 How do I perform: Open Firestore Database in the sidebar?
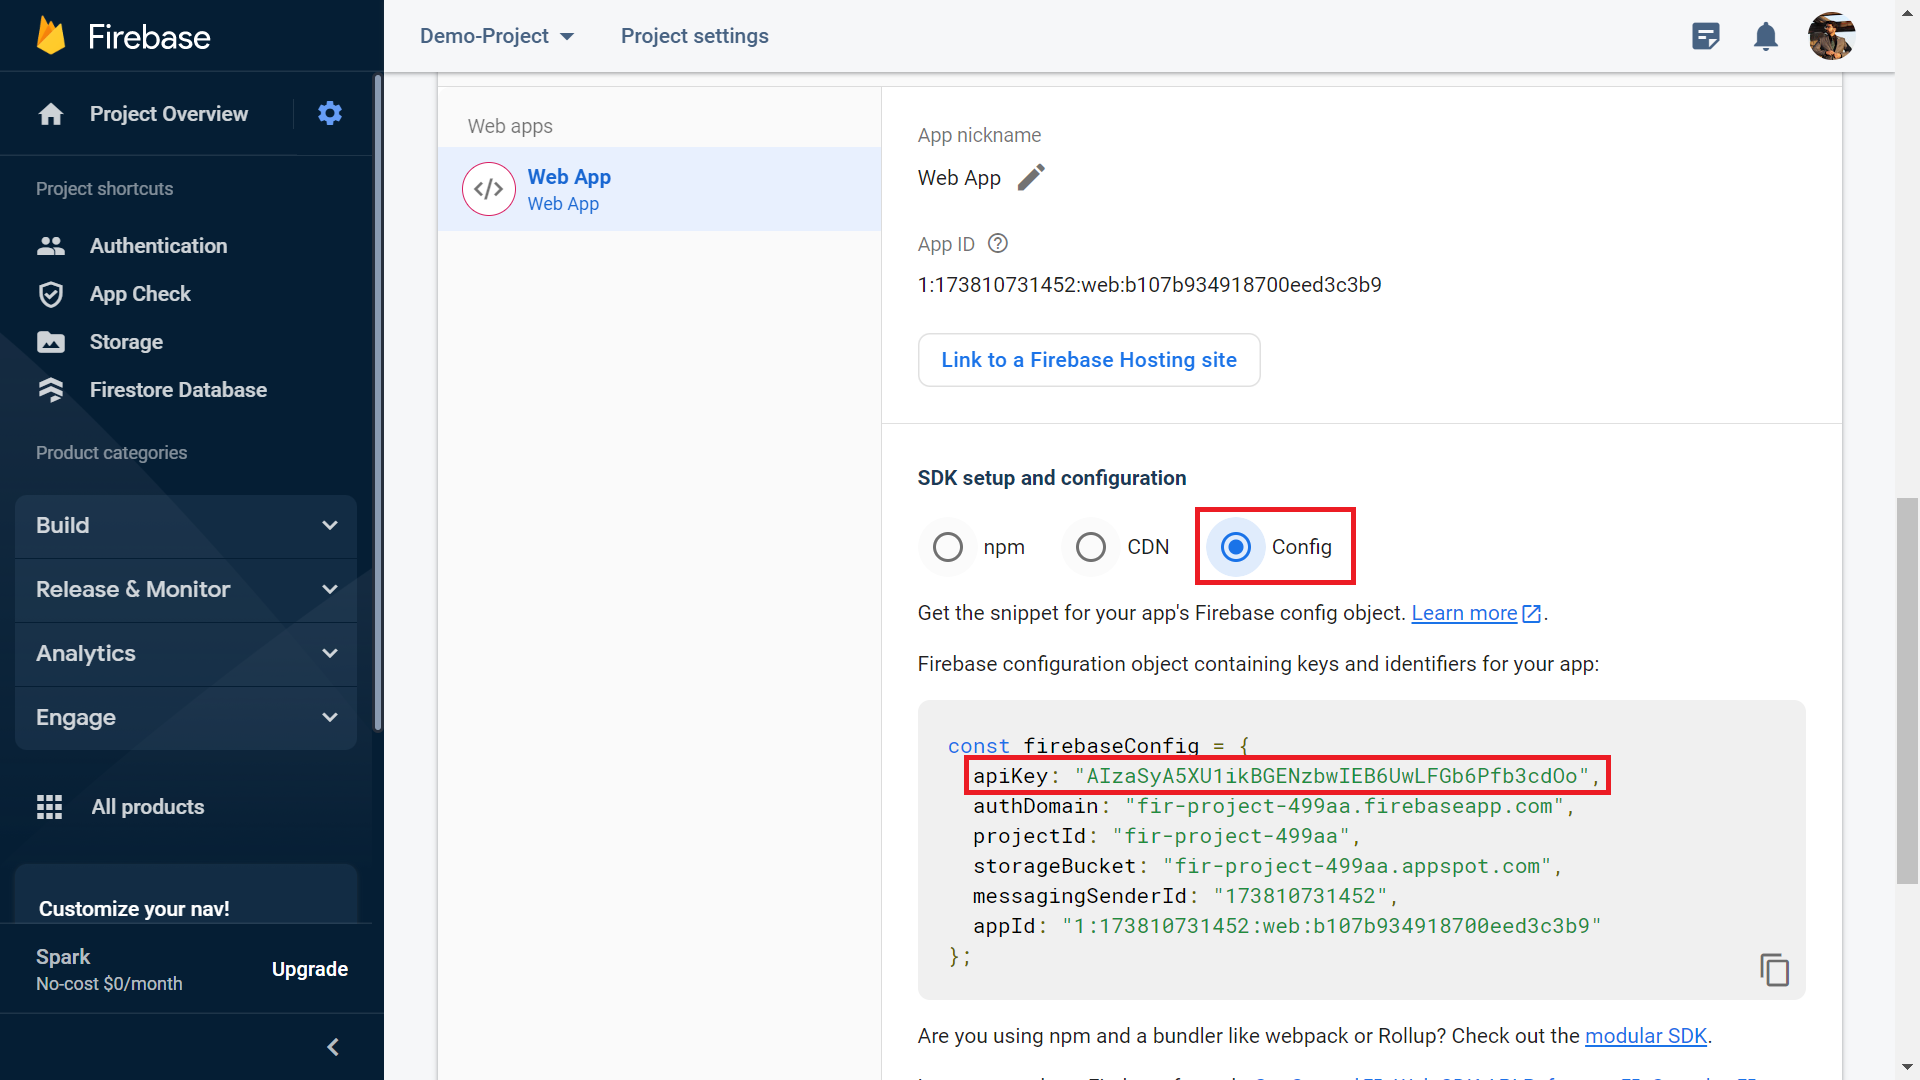click(x=178, y=390)
